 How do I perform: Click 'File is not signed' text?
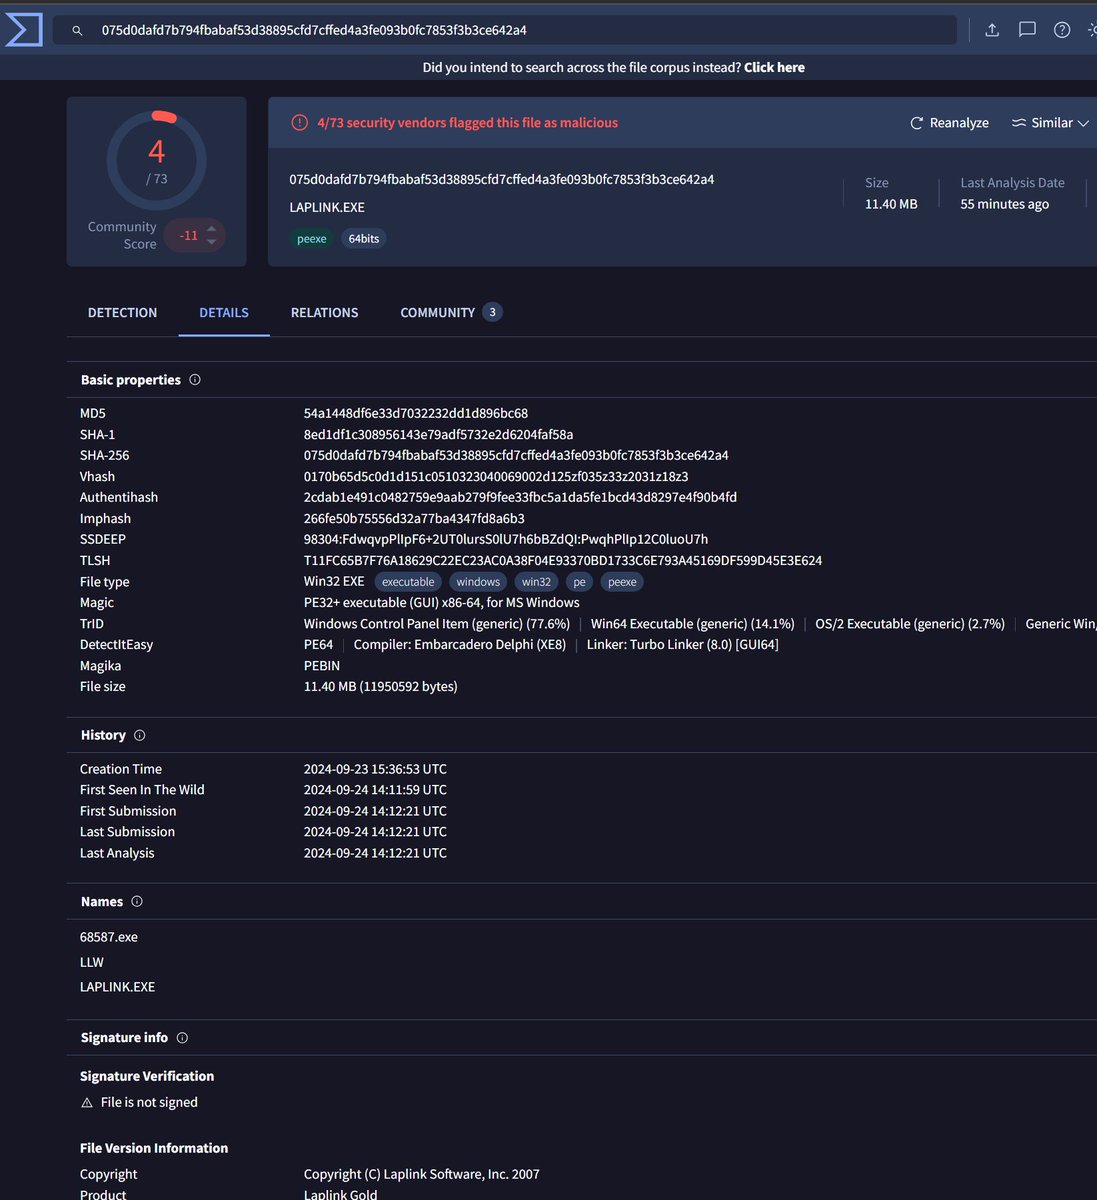(149, 1103)
